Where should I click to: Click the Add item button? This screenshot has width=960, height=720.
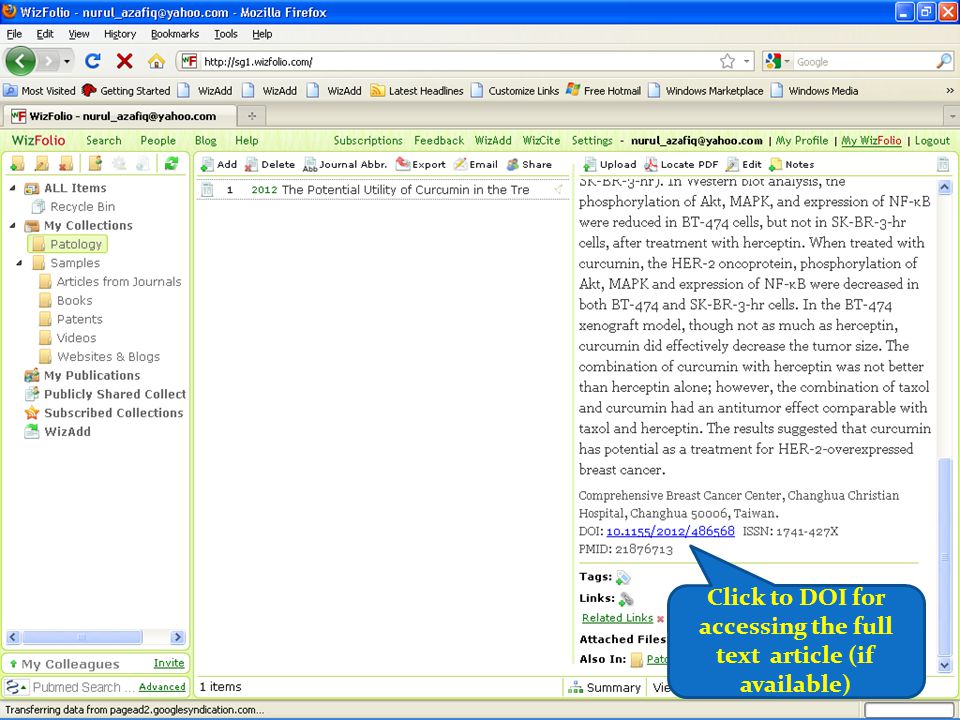[x=219, y=164]
